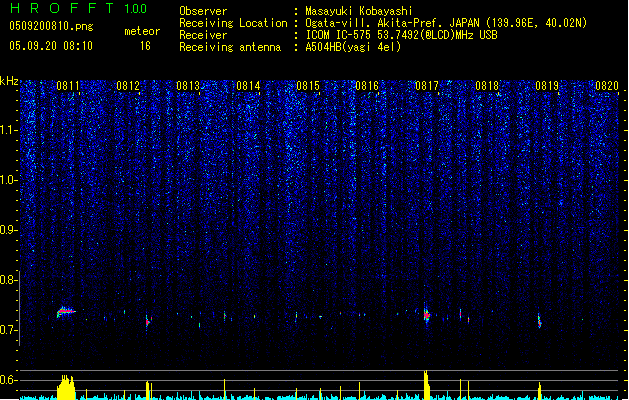This screenshot has width=629, height=400.
Task: Click the 0818 time marker
Action: click(x=487, y=86)
